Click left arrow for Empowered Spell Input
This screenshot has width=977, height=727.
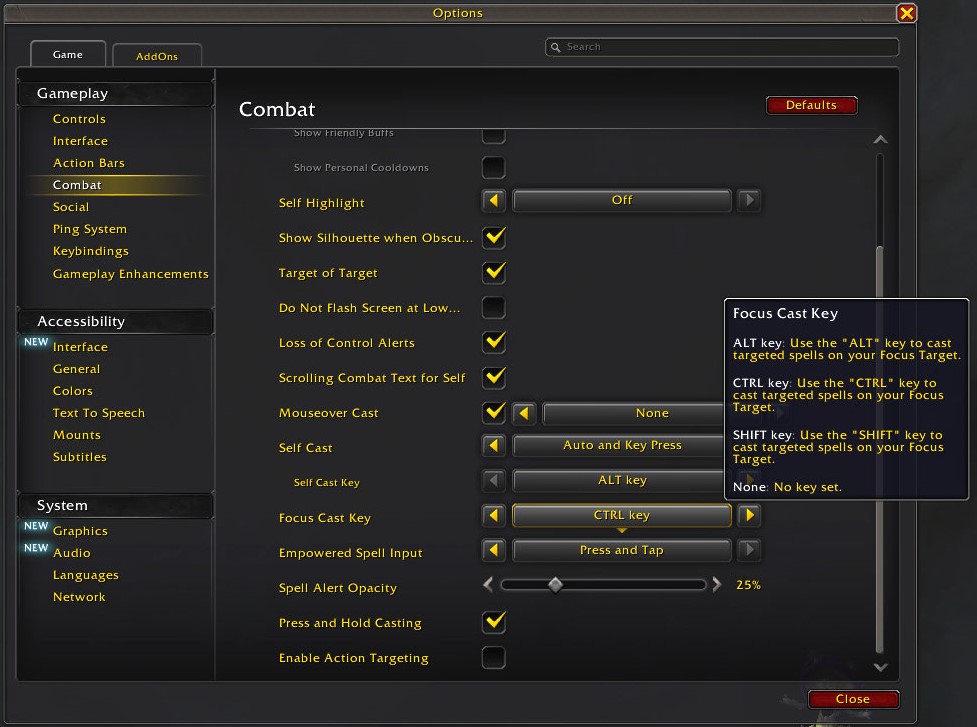click(493, 551)
